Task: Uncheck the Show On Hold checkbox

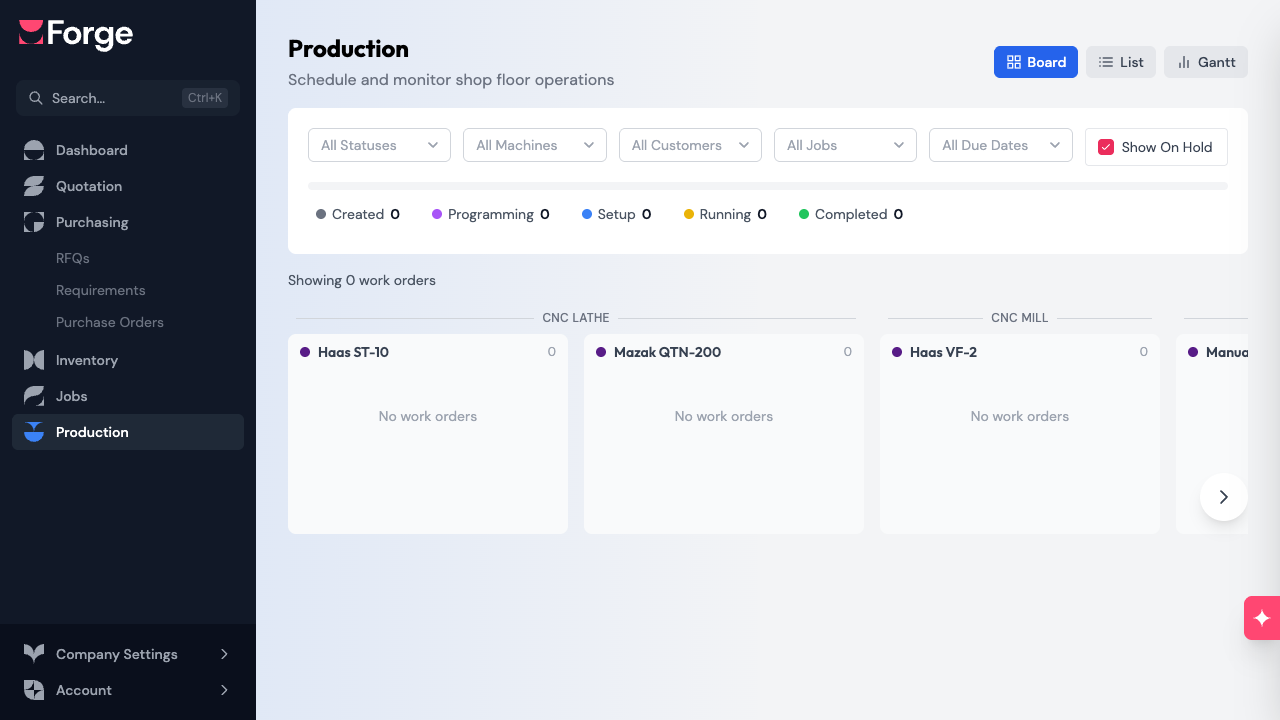Action: [1106, 147]
